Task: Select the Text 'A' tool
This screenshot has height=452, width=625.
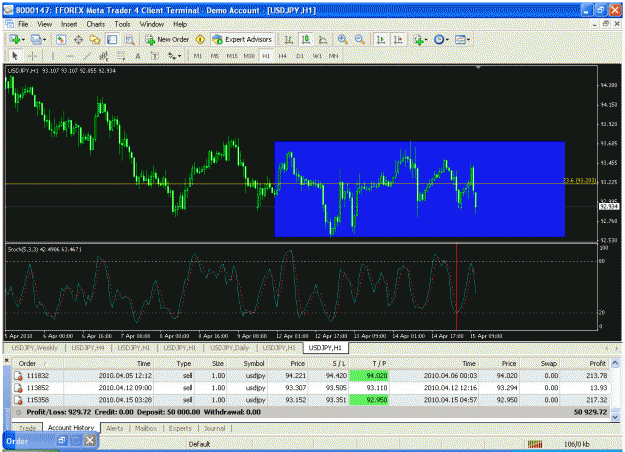Action: click(x=138, y=56)
